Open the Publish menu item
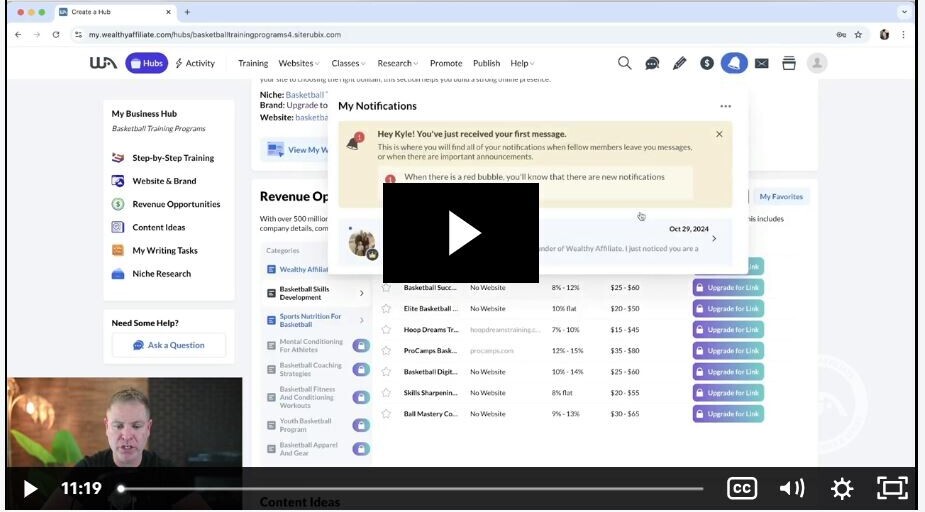The width and height of the screenshot is (925, 512). pyautogui.click(x=486, y=63)
